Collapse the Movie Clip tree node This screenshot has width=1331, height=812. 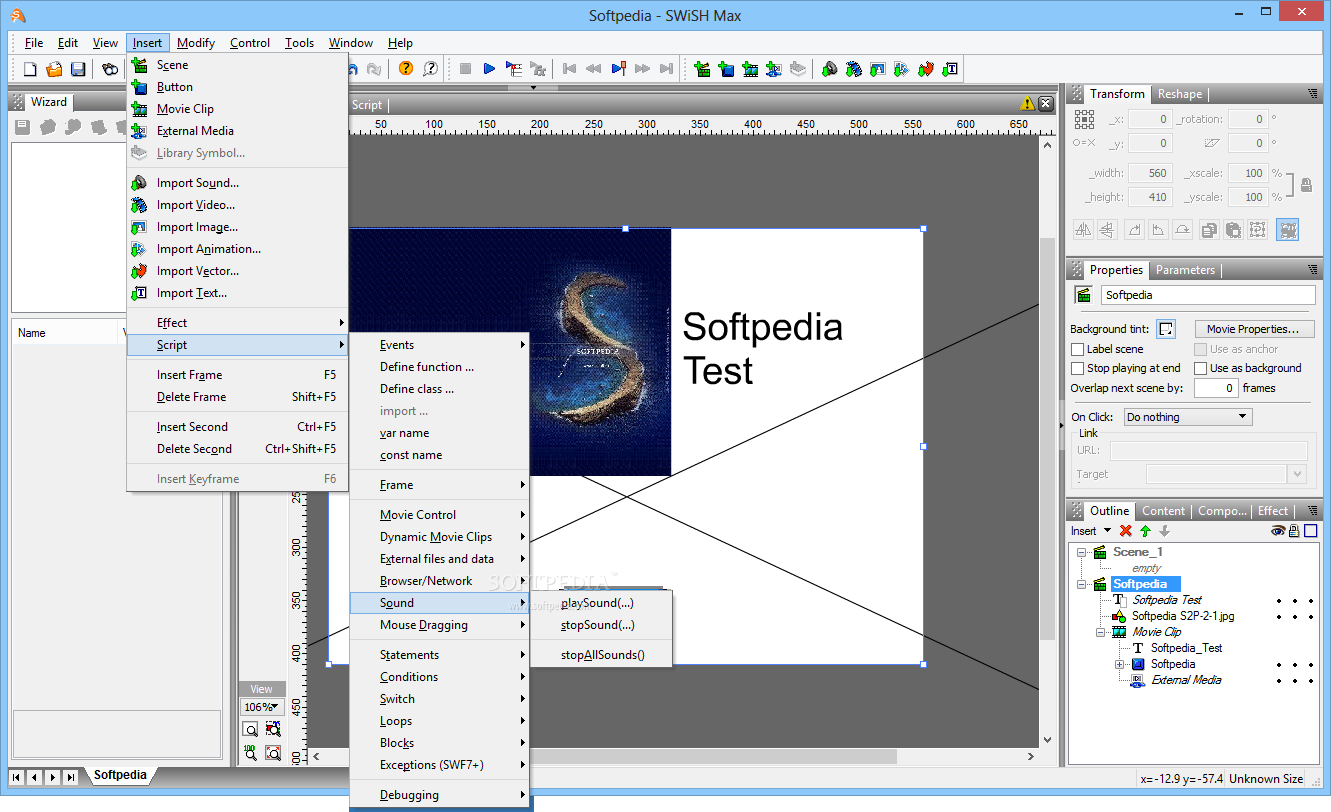tap(1100, 632)
